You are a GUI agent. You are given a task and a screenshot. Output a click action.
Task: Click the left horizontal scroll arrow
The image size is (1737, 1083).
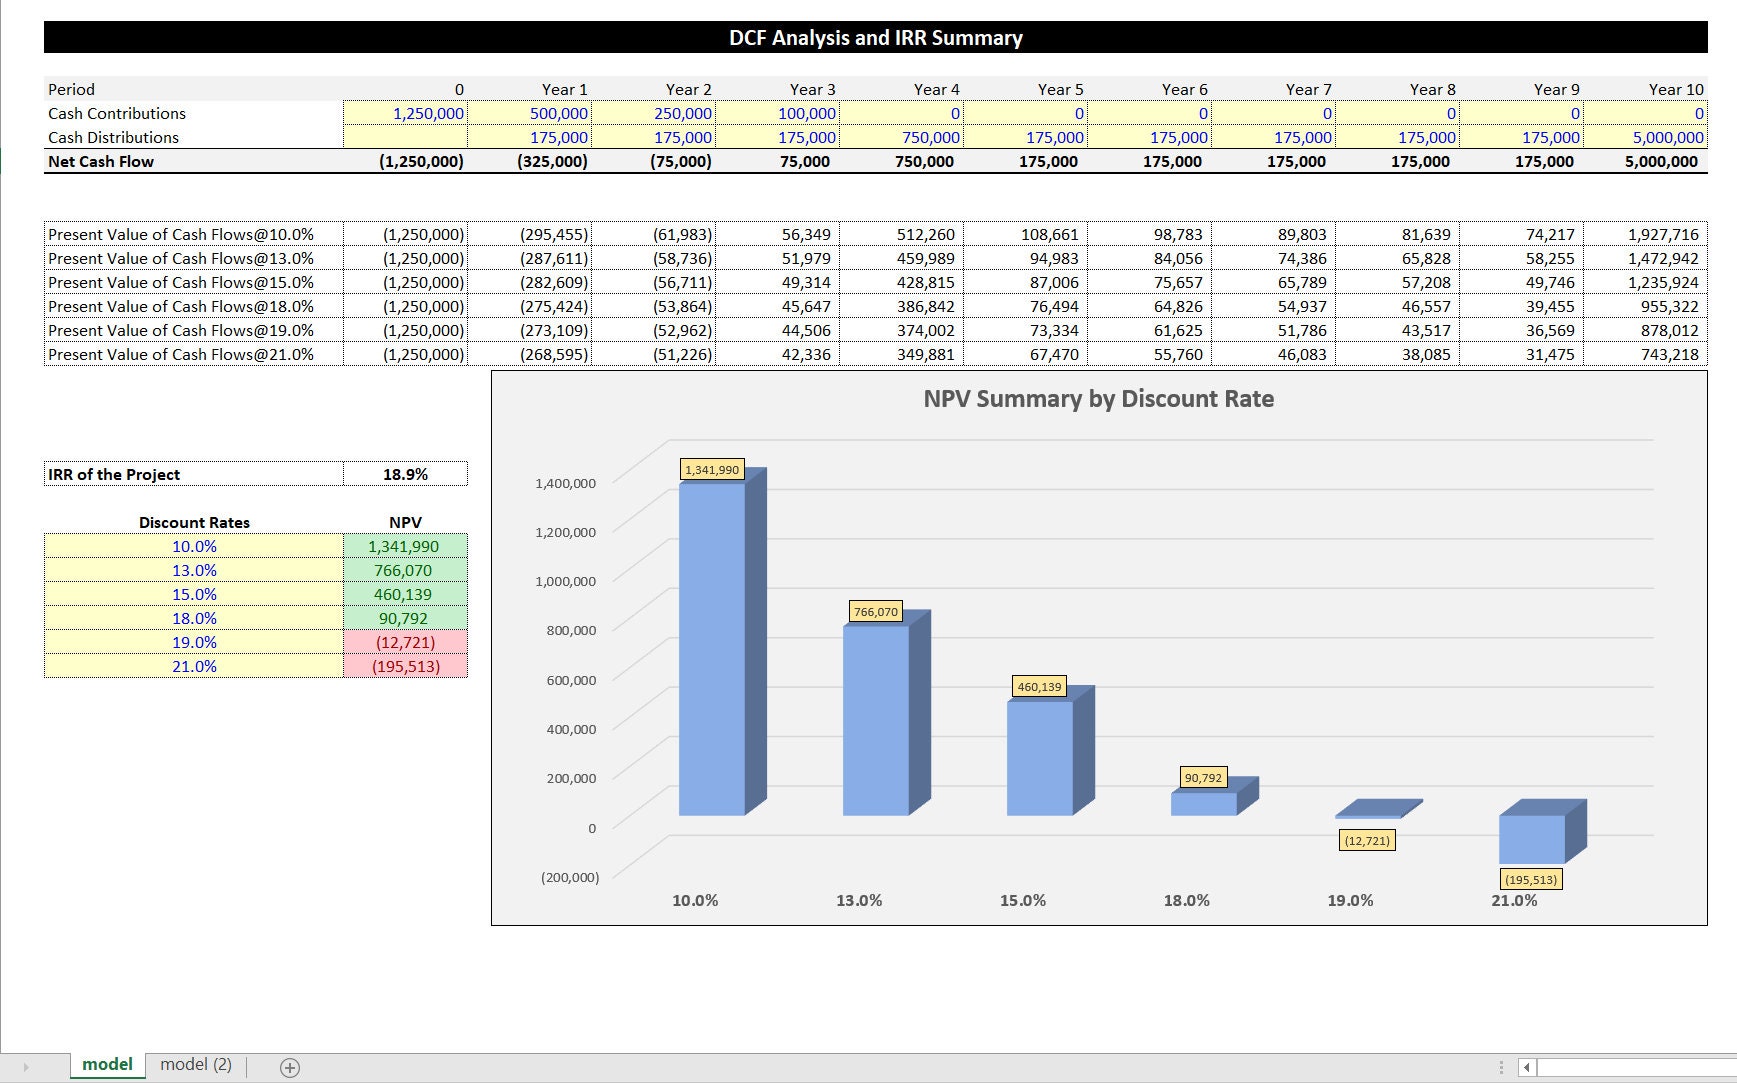pos(1526,1066)
